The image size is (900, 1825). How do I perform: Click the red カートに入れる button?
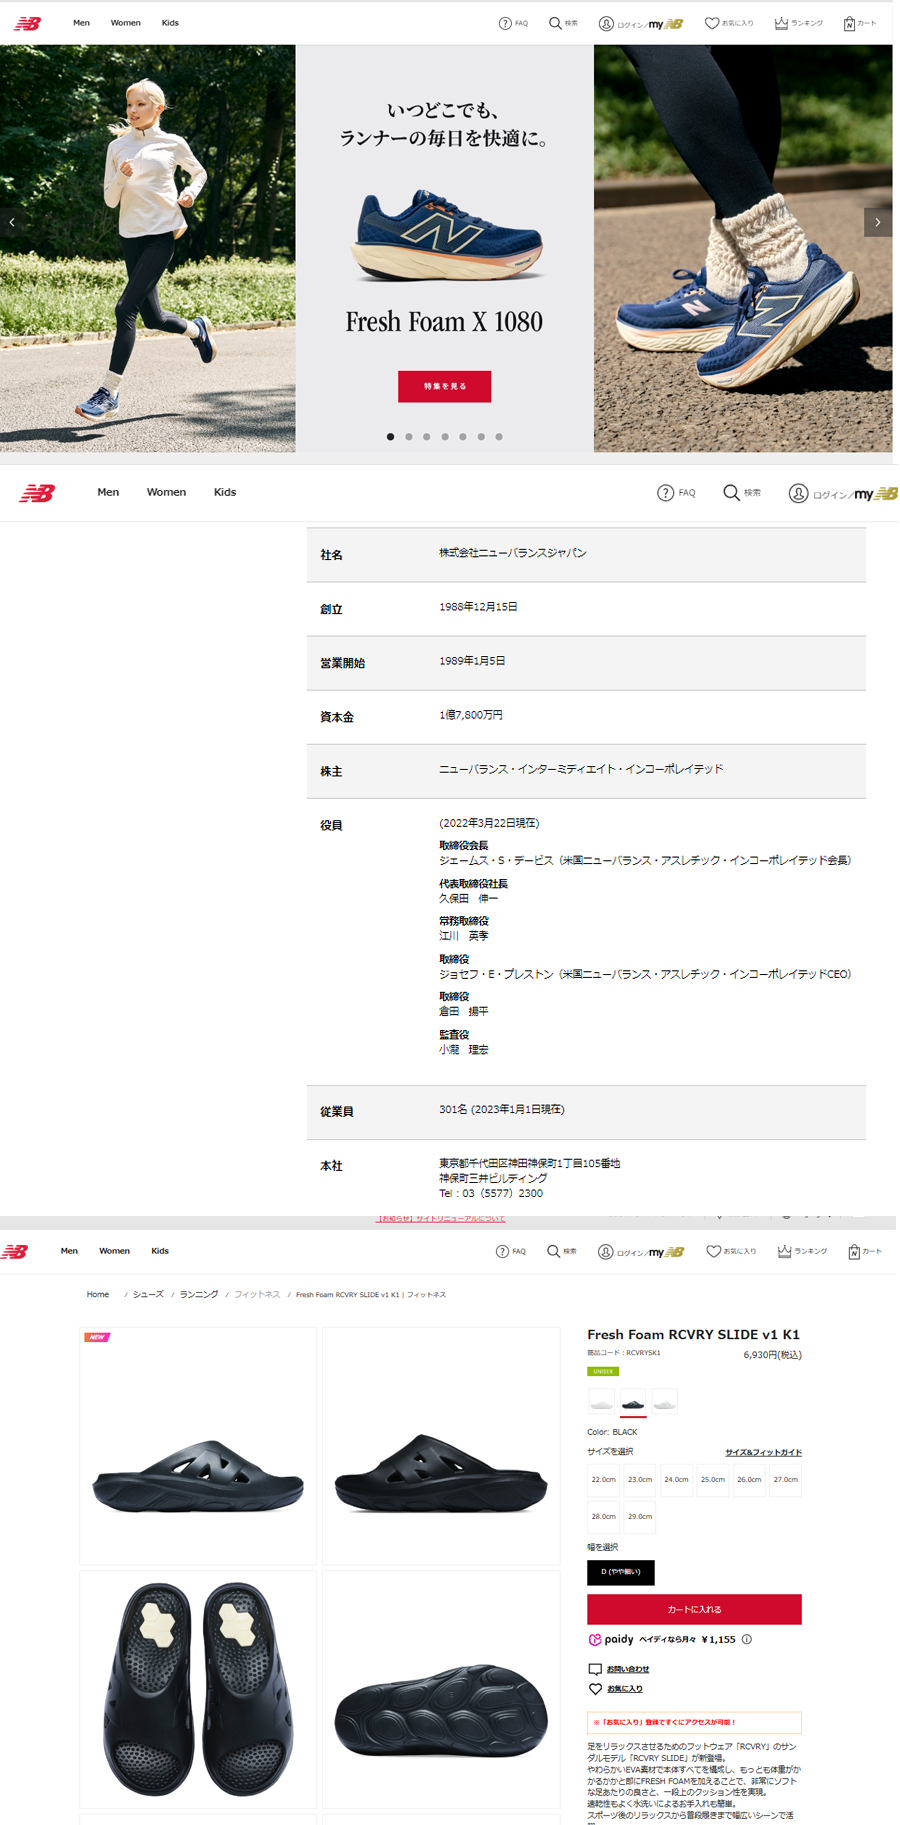click(694, 1609)
